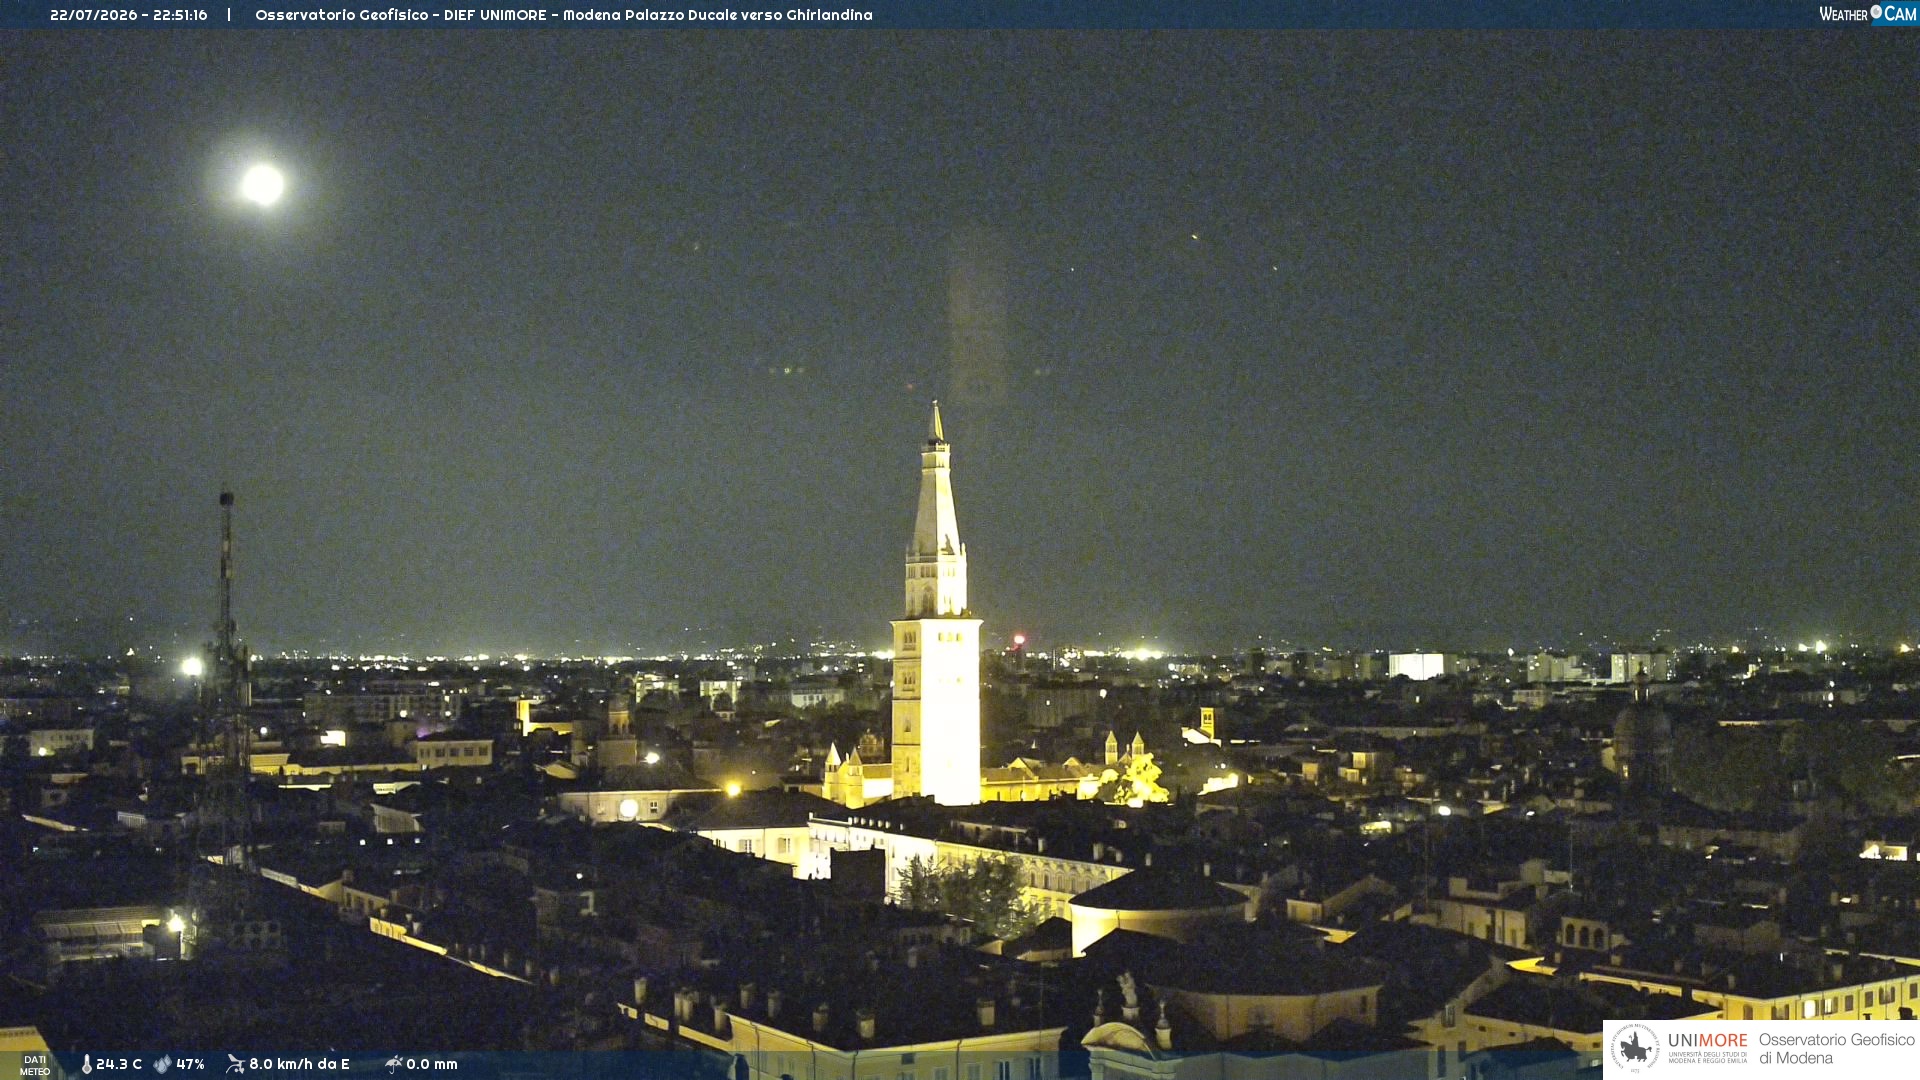Select the 8.0 km/h da E wind value
1920x1080 pixels.
click(x=299, y=1065)
